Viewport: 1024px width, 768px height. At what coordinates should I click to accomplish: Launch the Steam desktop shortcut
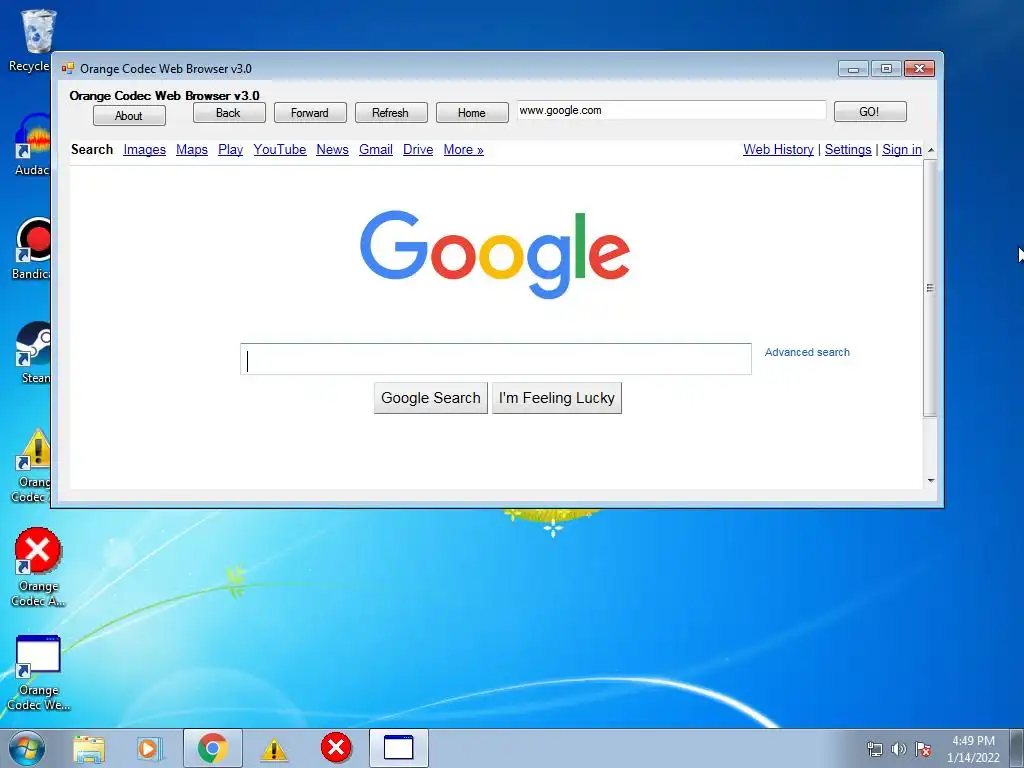pos(34,352)
